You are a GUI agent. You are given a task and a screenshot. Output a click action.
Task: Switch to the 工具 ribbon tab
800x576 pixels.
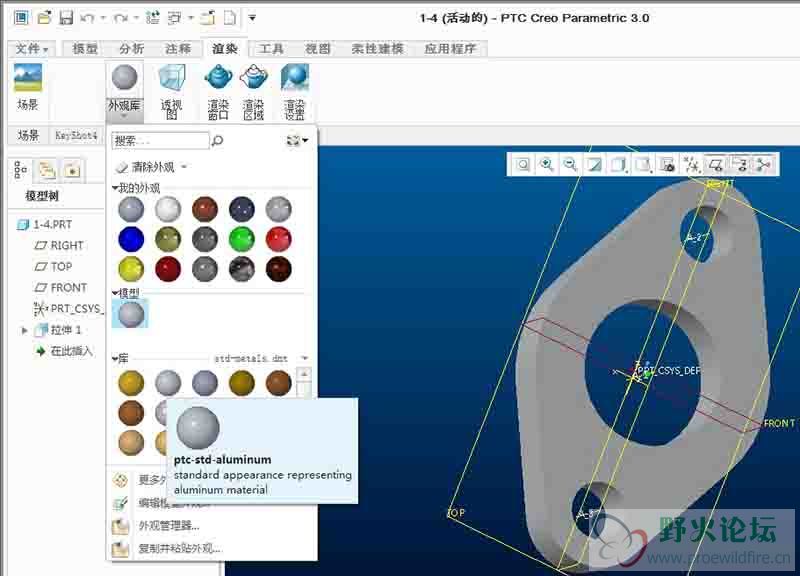(271, 48)
